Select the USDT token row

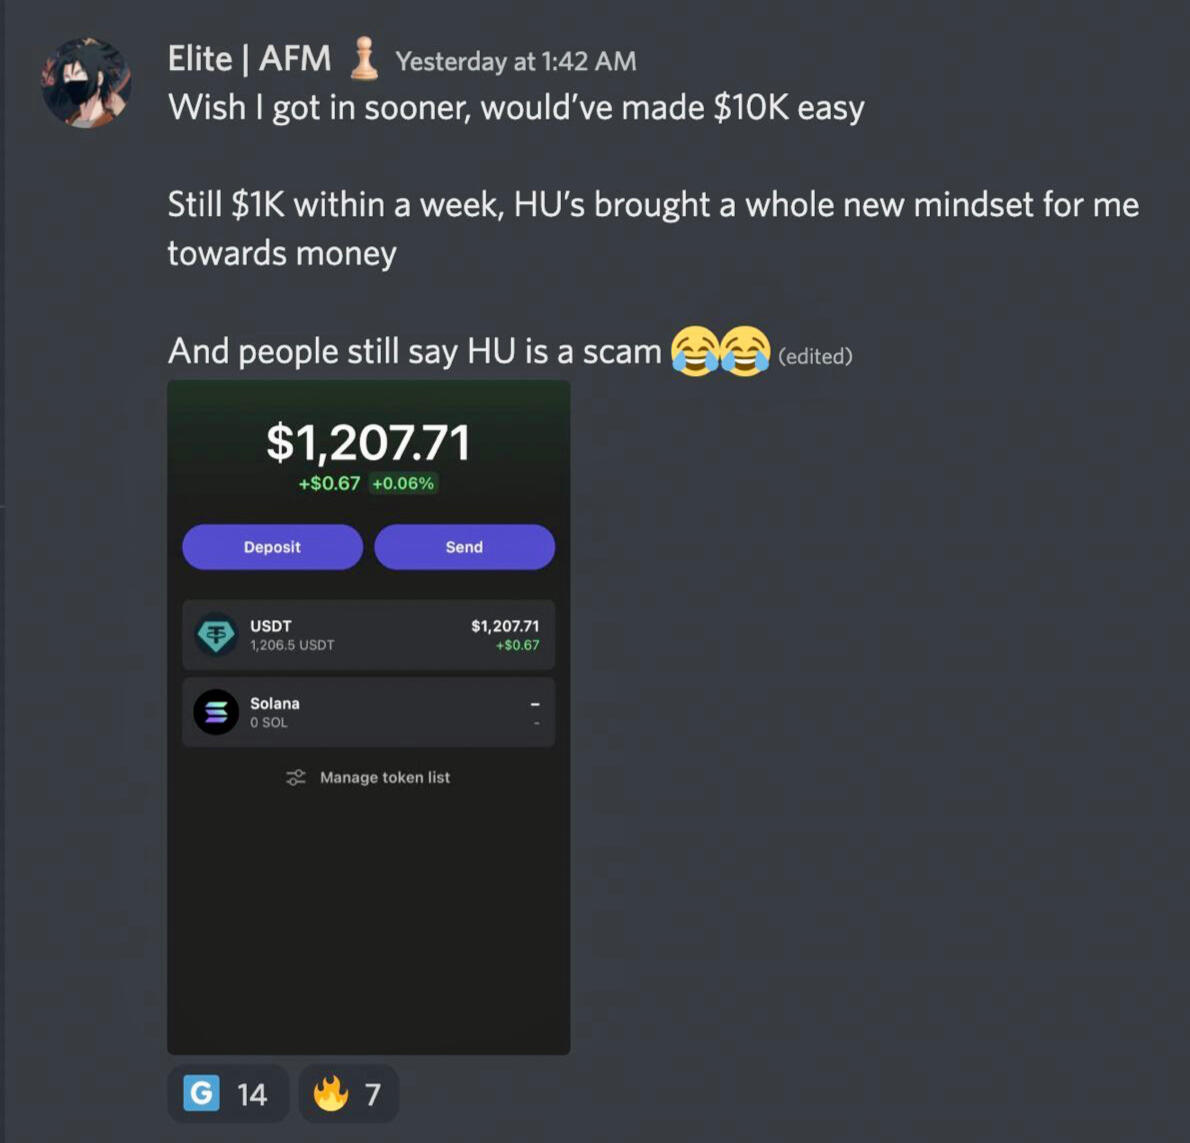click(x=369, y=635)
